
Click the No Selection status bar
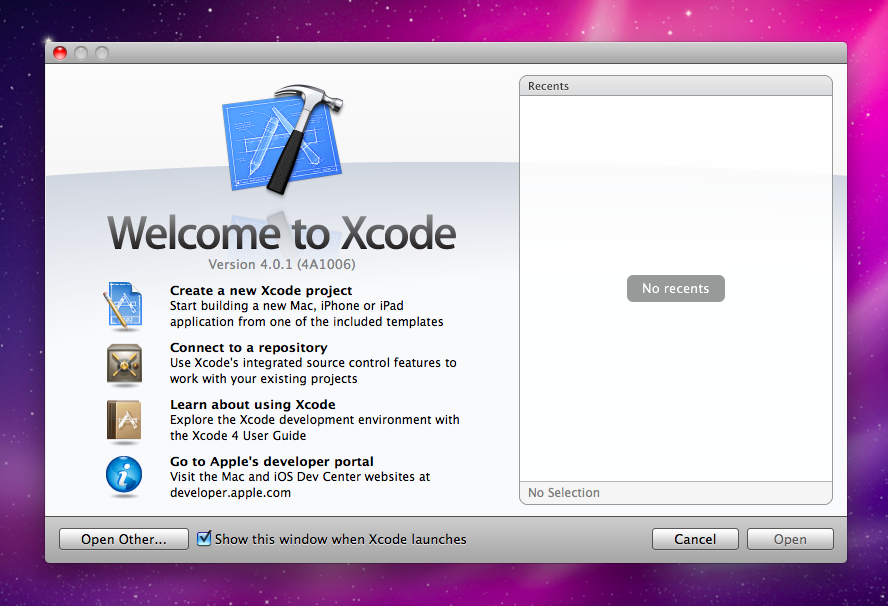(x=676, y=493)
